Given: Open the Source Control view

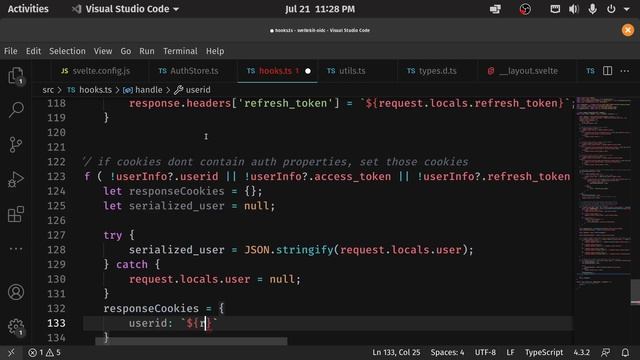Looking at the screenshot, I should point(16,144).
